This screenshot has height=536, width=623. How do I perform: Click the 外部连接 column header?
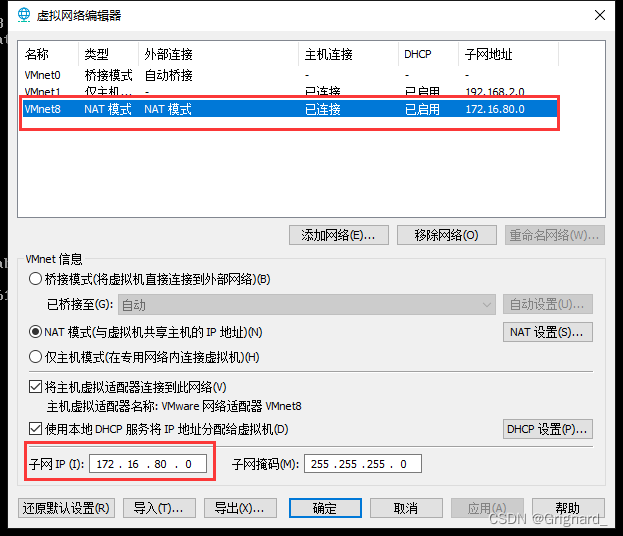tap(219, 54)
